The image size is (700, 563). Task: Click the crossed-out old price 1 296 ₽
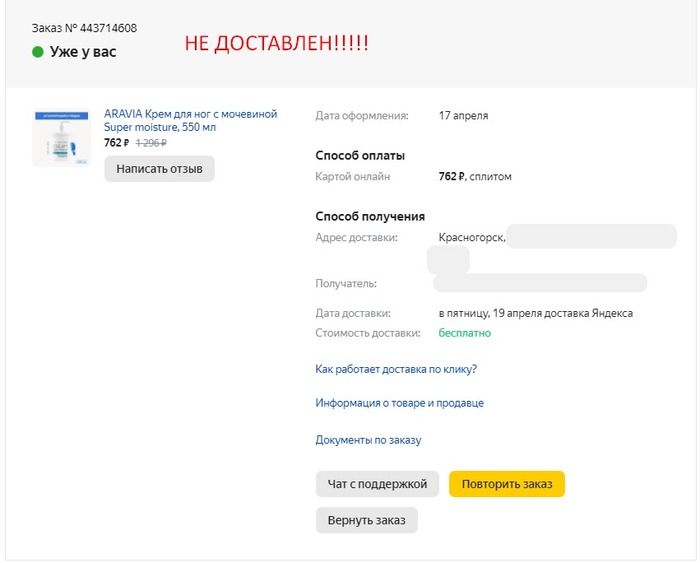(x=151, y=143)
